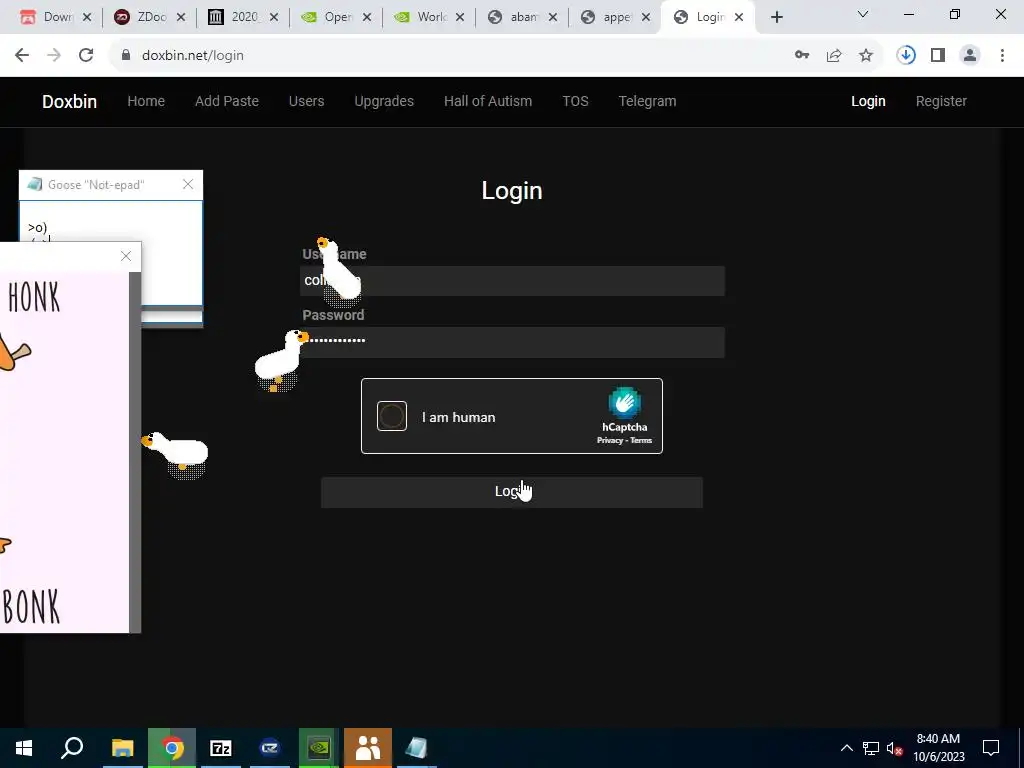Click the hCaptcha logo
1024x768 pixels.
[x=624, y=403]
